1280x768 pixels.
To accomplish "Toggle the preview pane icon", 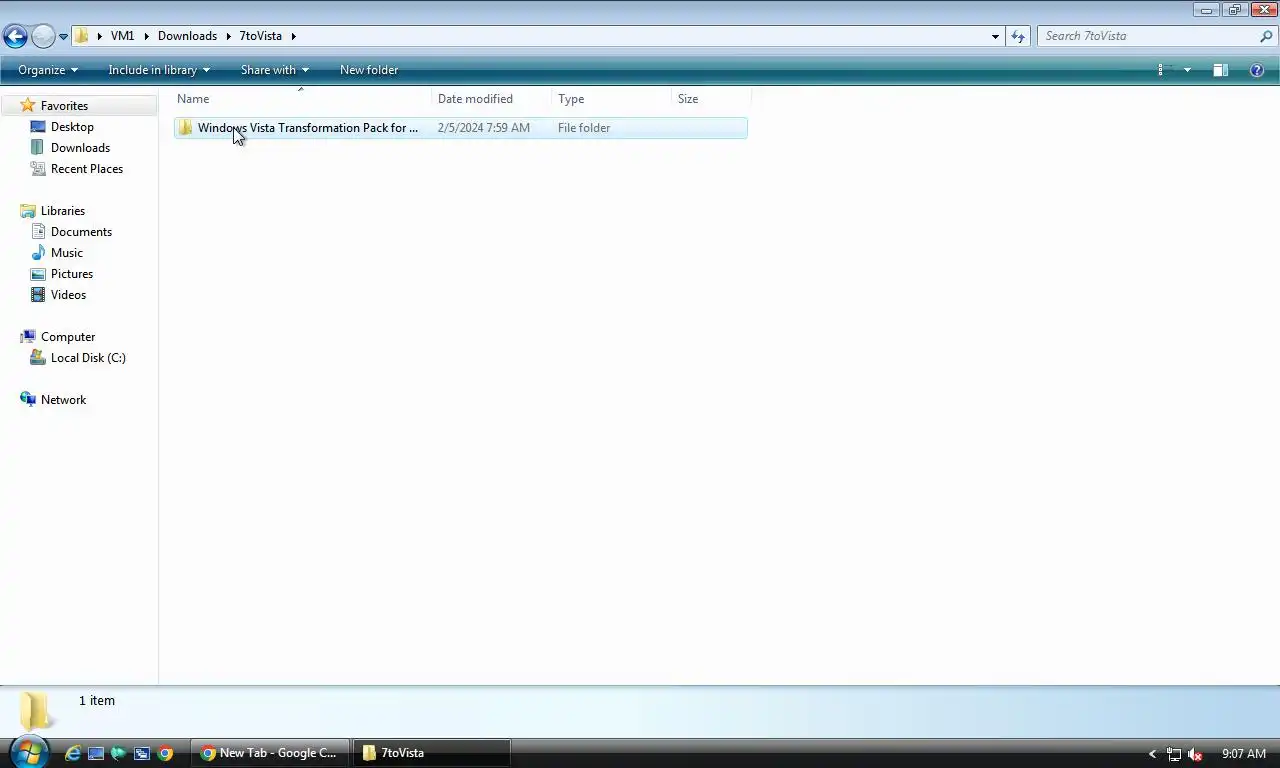I will tap(1220, 70).
